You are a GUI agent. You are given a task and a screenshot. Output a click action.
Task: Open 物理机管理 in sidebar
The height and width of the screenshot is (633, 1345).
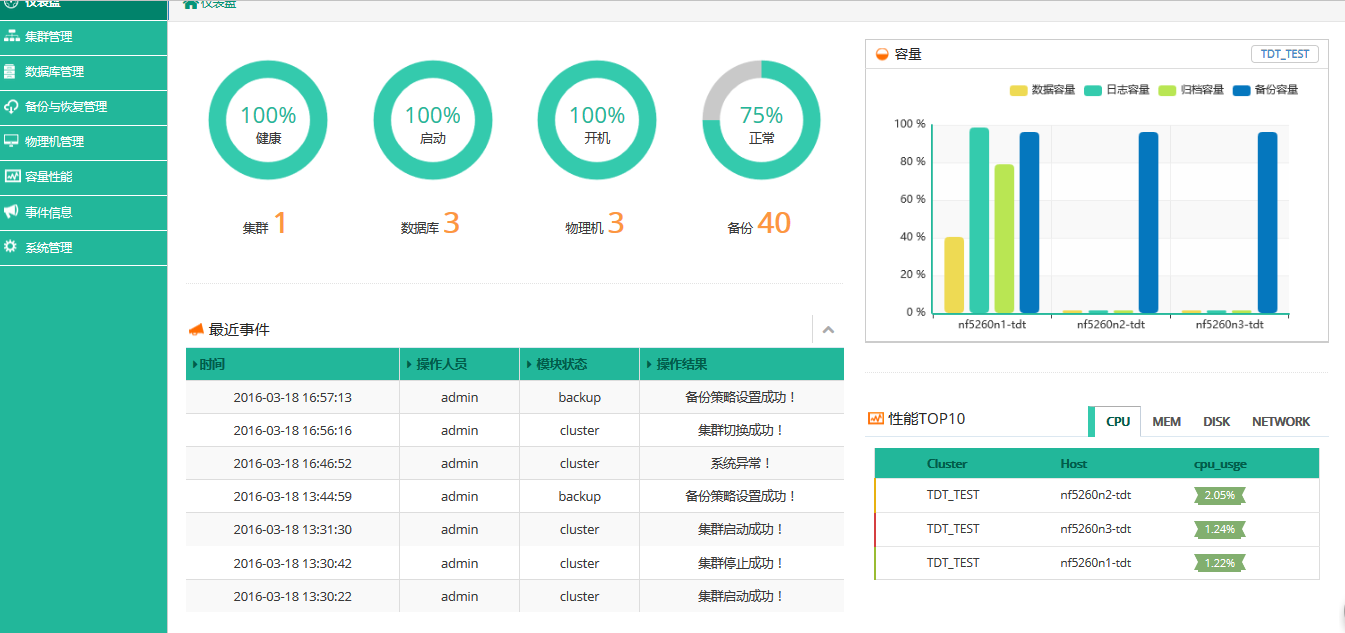click(x=83, y=142)
